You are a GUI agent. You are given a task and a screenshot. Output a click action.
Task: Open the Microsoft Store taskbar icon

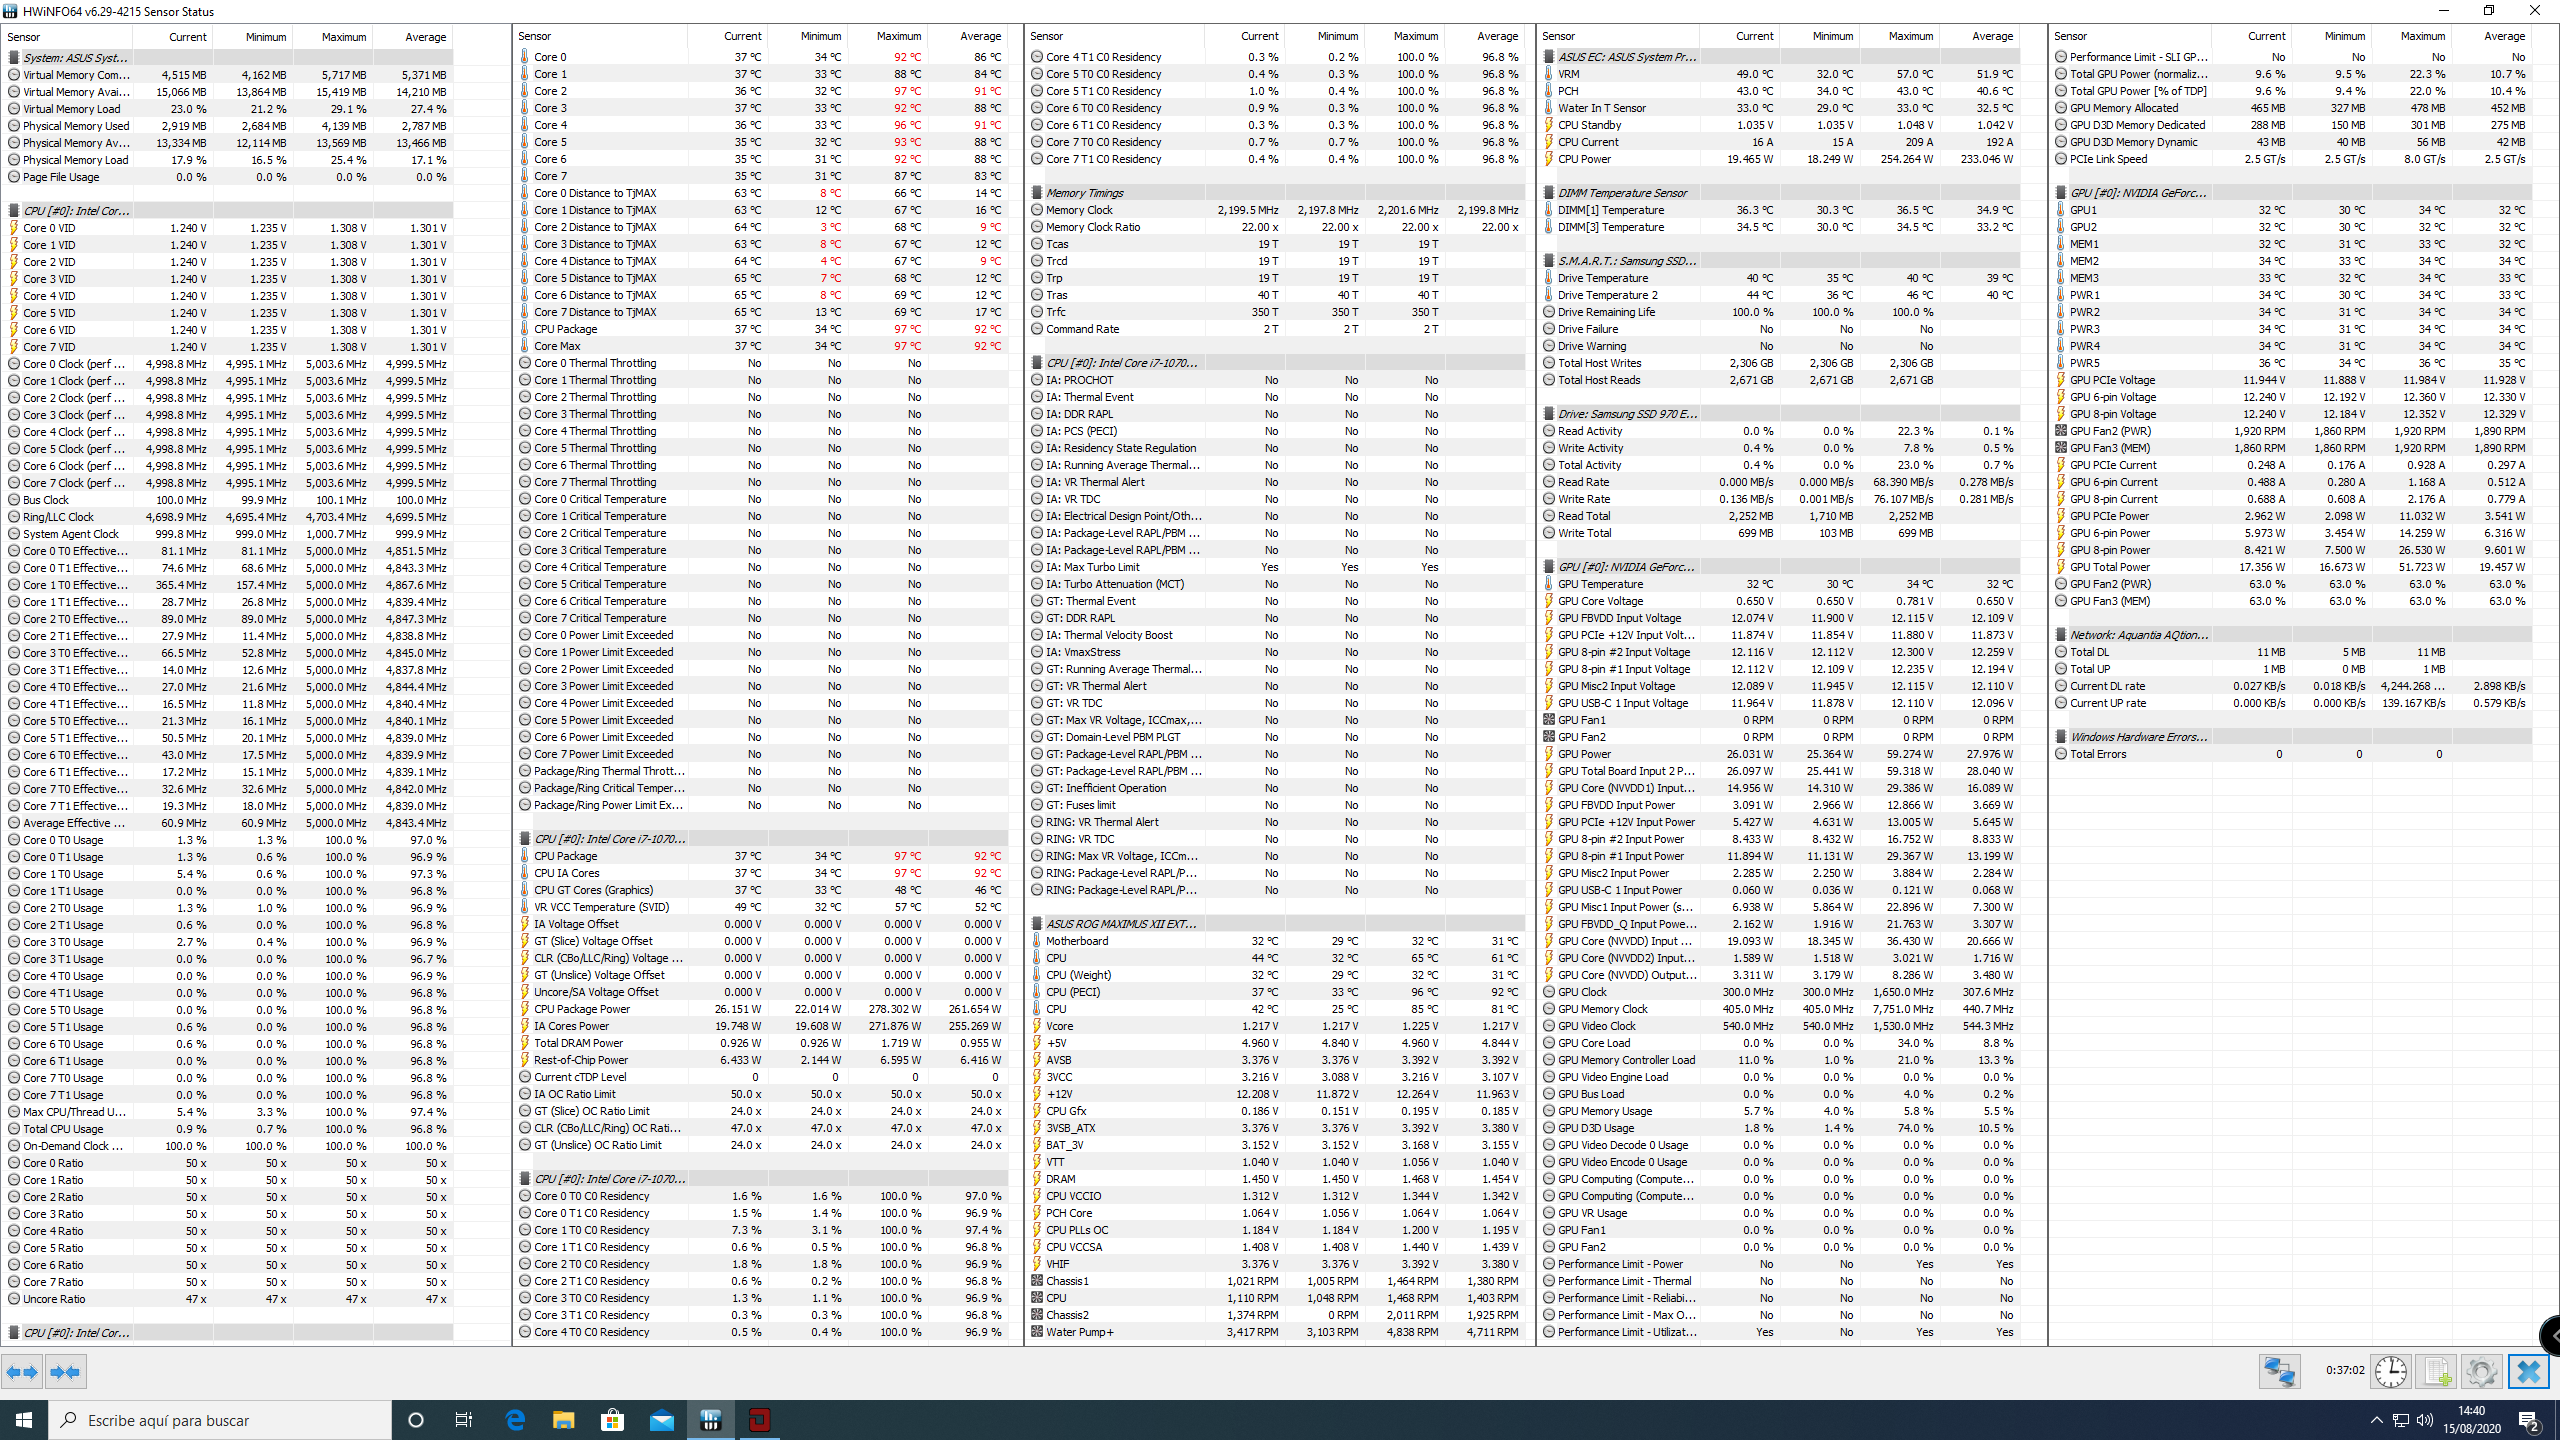(x=613, y=1420)
